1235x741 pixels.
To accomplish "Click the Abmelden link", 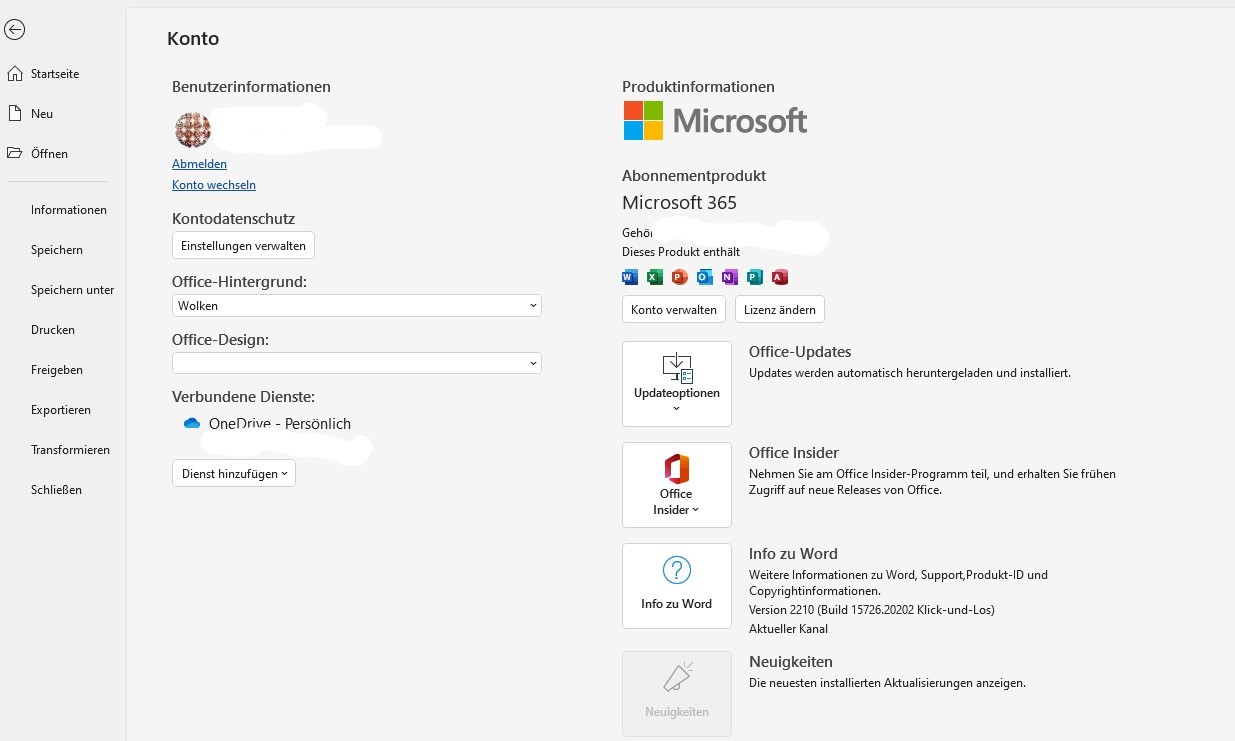I will pyautogui.click(x=198, y=163).
